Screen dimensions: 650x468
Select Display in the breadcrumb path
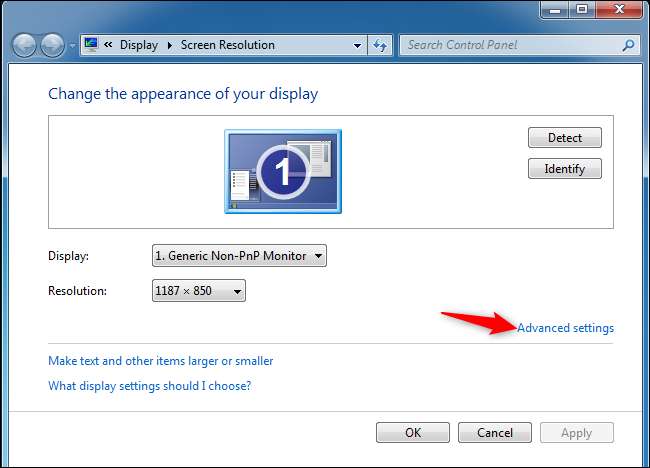[x=139, y=45]
